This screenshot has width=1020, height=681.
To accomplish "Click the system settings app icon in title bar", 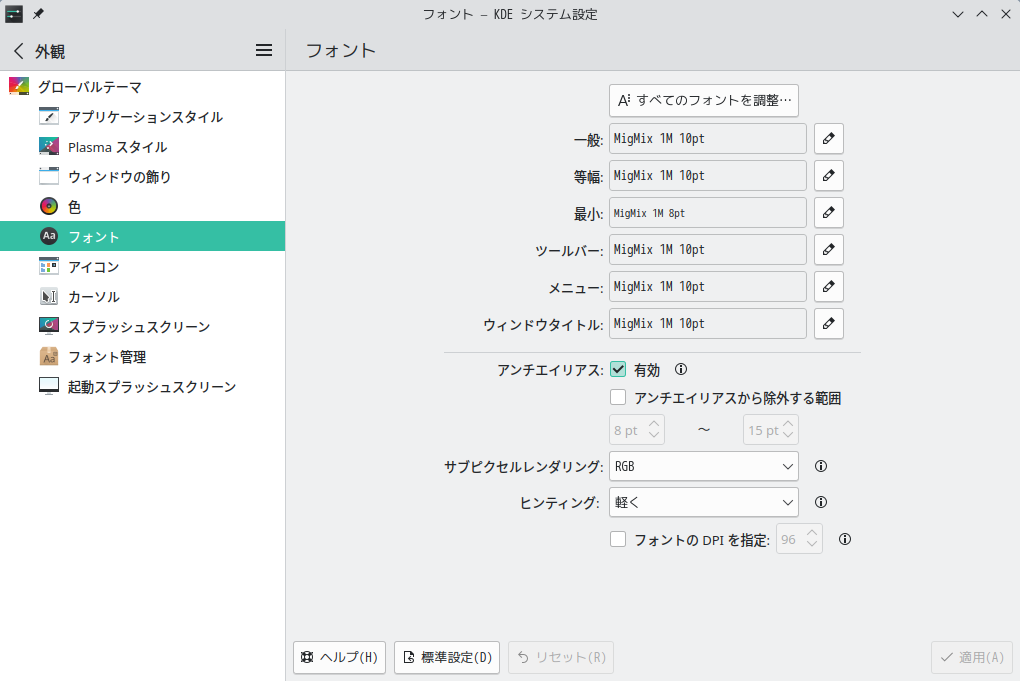I will pos(14,14).
